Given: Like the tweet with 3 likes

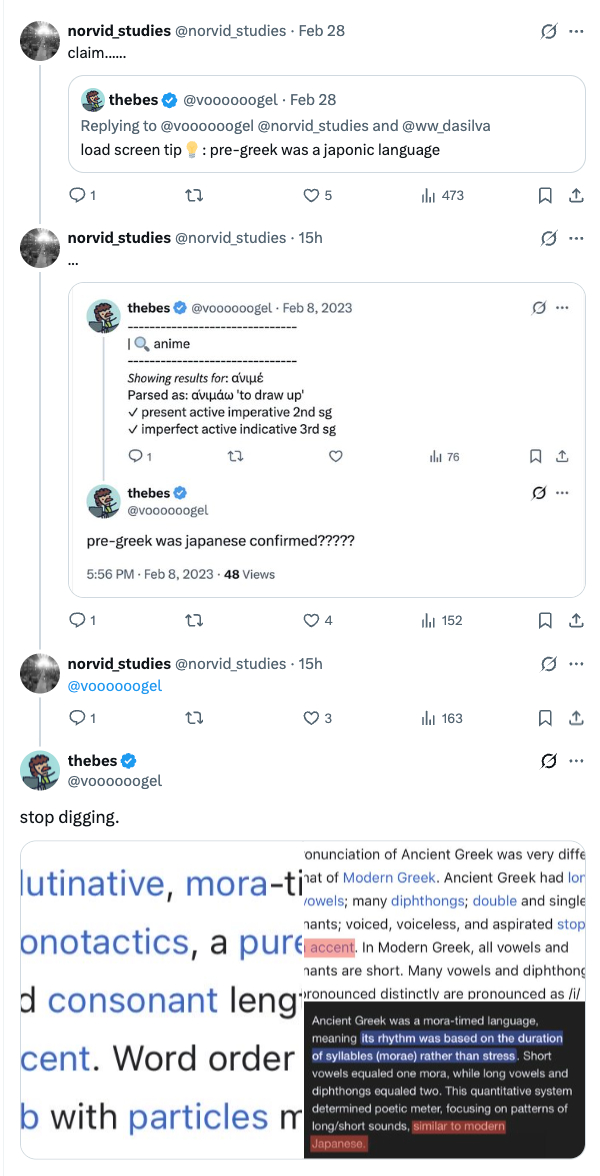Looking at the screenshot, I should (309, 718).
